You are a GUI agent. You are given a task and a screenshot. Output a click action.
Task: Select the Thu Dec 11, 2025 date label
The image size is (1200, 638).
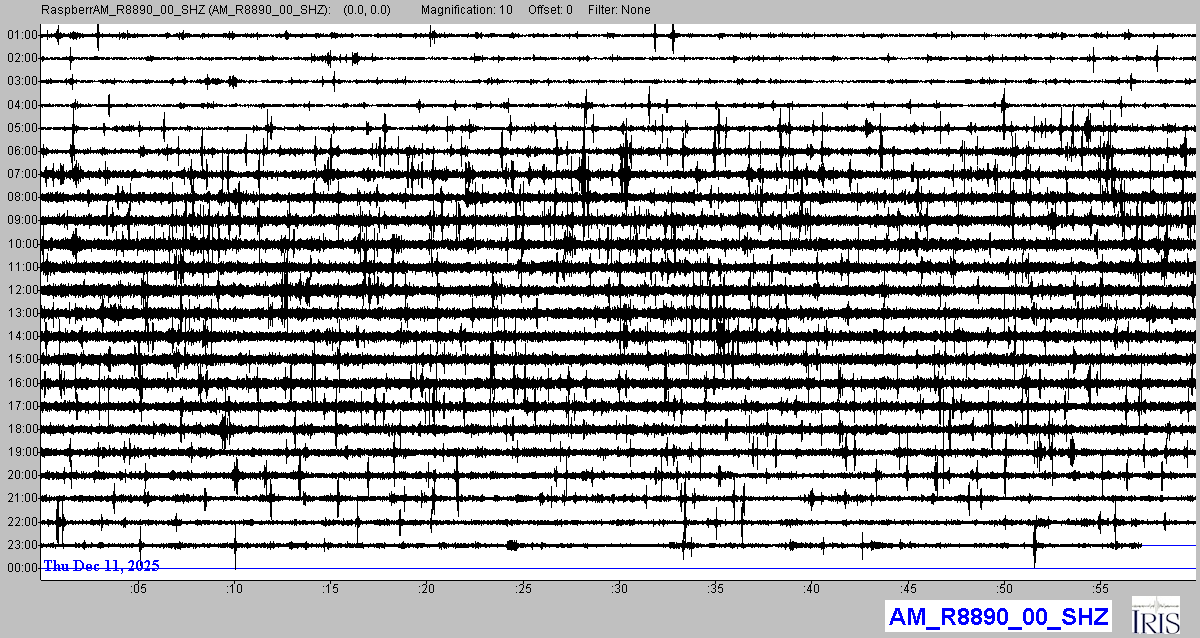point(101,566)
